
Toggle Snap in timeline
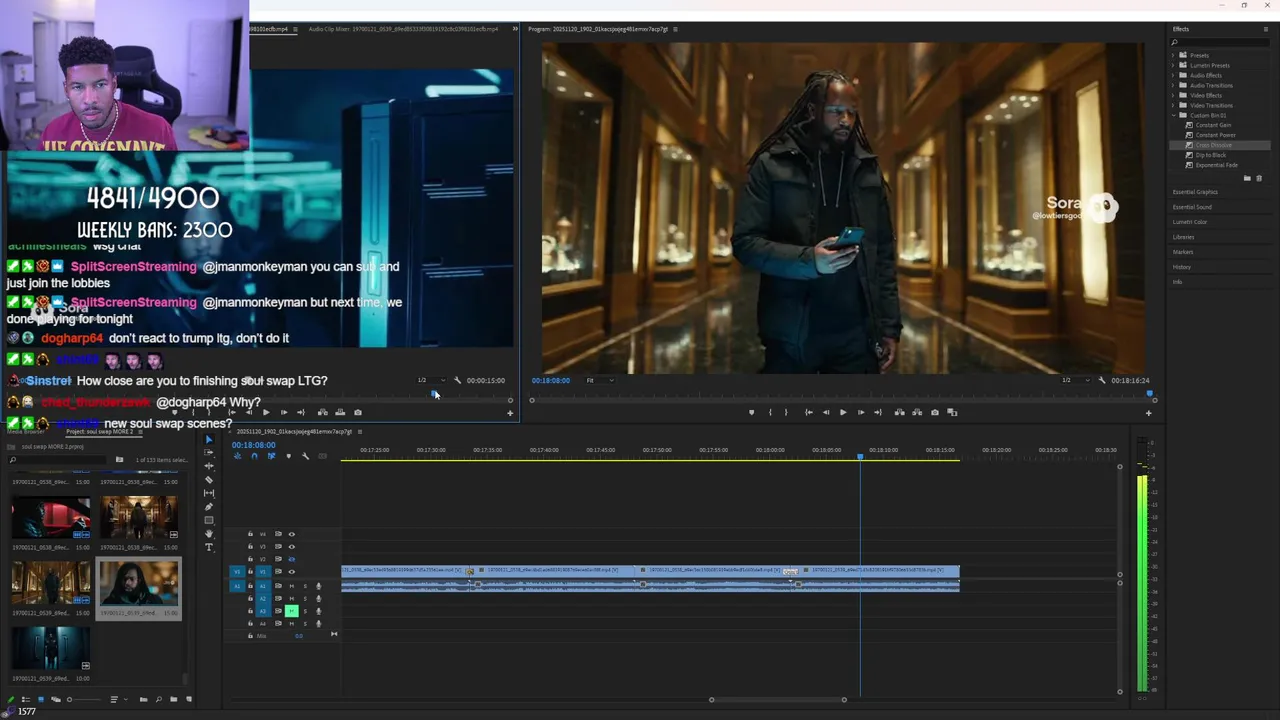(255, 456)
